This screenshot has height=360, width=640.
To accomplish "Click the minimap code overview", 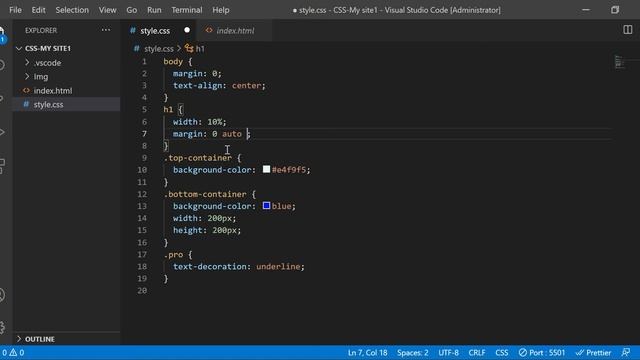I will (620, 62).
